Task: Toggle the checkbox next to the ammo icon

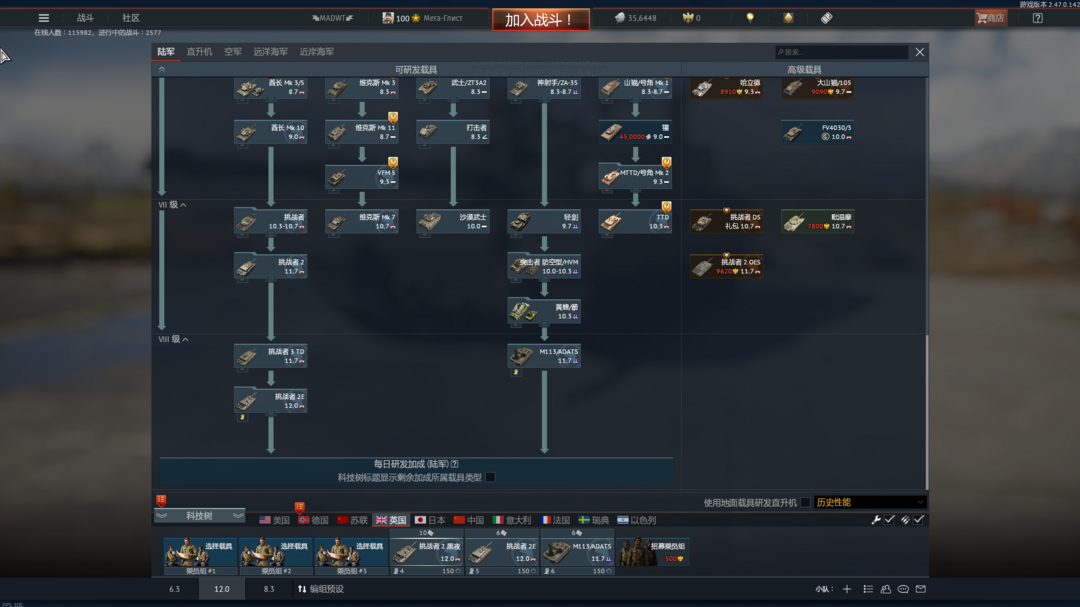Action: click(919, 519)
